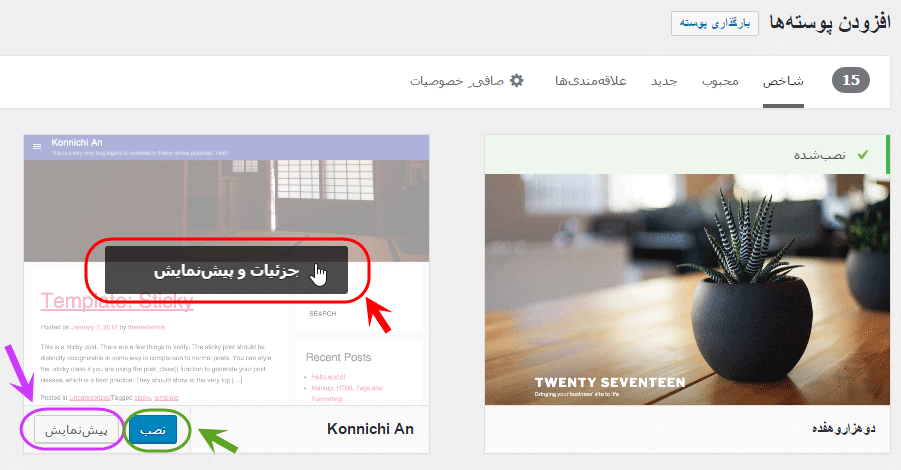Click the افزودن پوسته‌ها page heading
This screenshot has height=470, width=901.
830,23
